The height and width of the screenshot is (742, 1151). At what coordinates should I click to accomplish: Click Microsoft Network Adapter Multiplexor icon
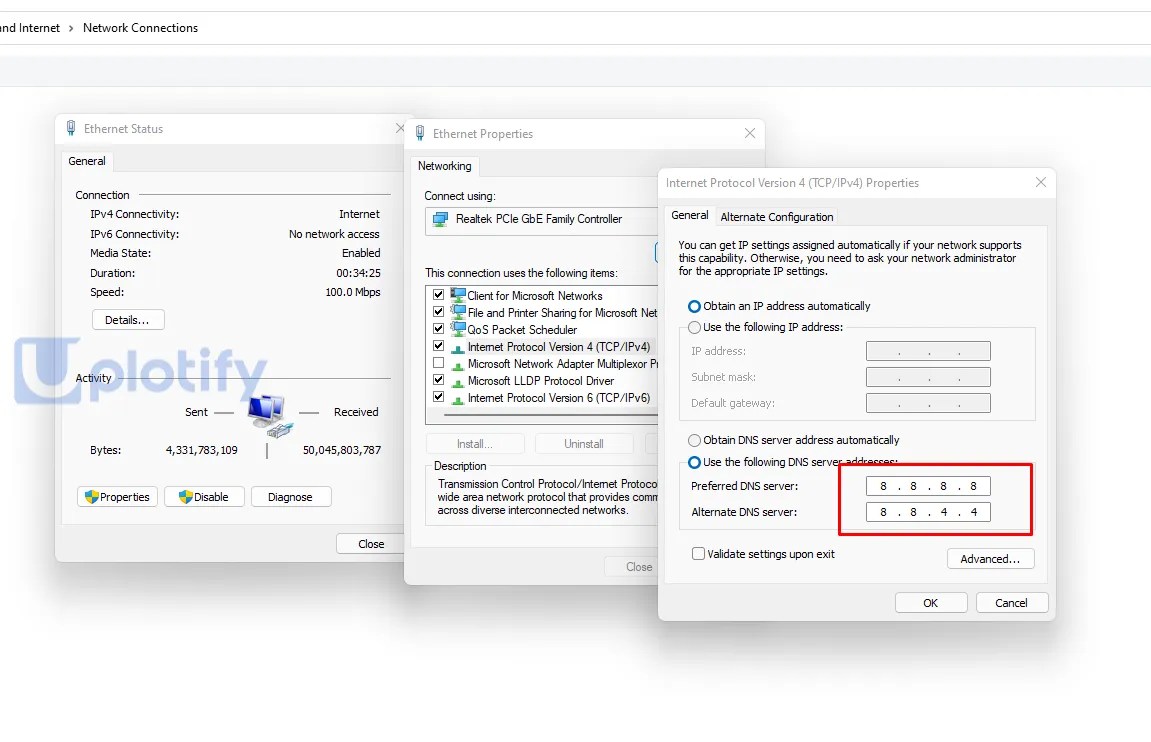(x=458, y=365)
